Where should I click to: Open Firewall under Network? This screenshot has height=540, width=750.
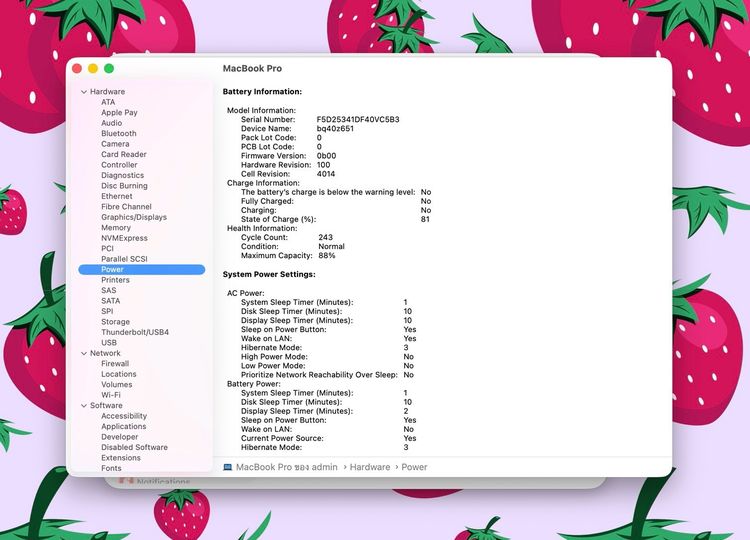pos(115,364)
